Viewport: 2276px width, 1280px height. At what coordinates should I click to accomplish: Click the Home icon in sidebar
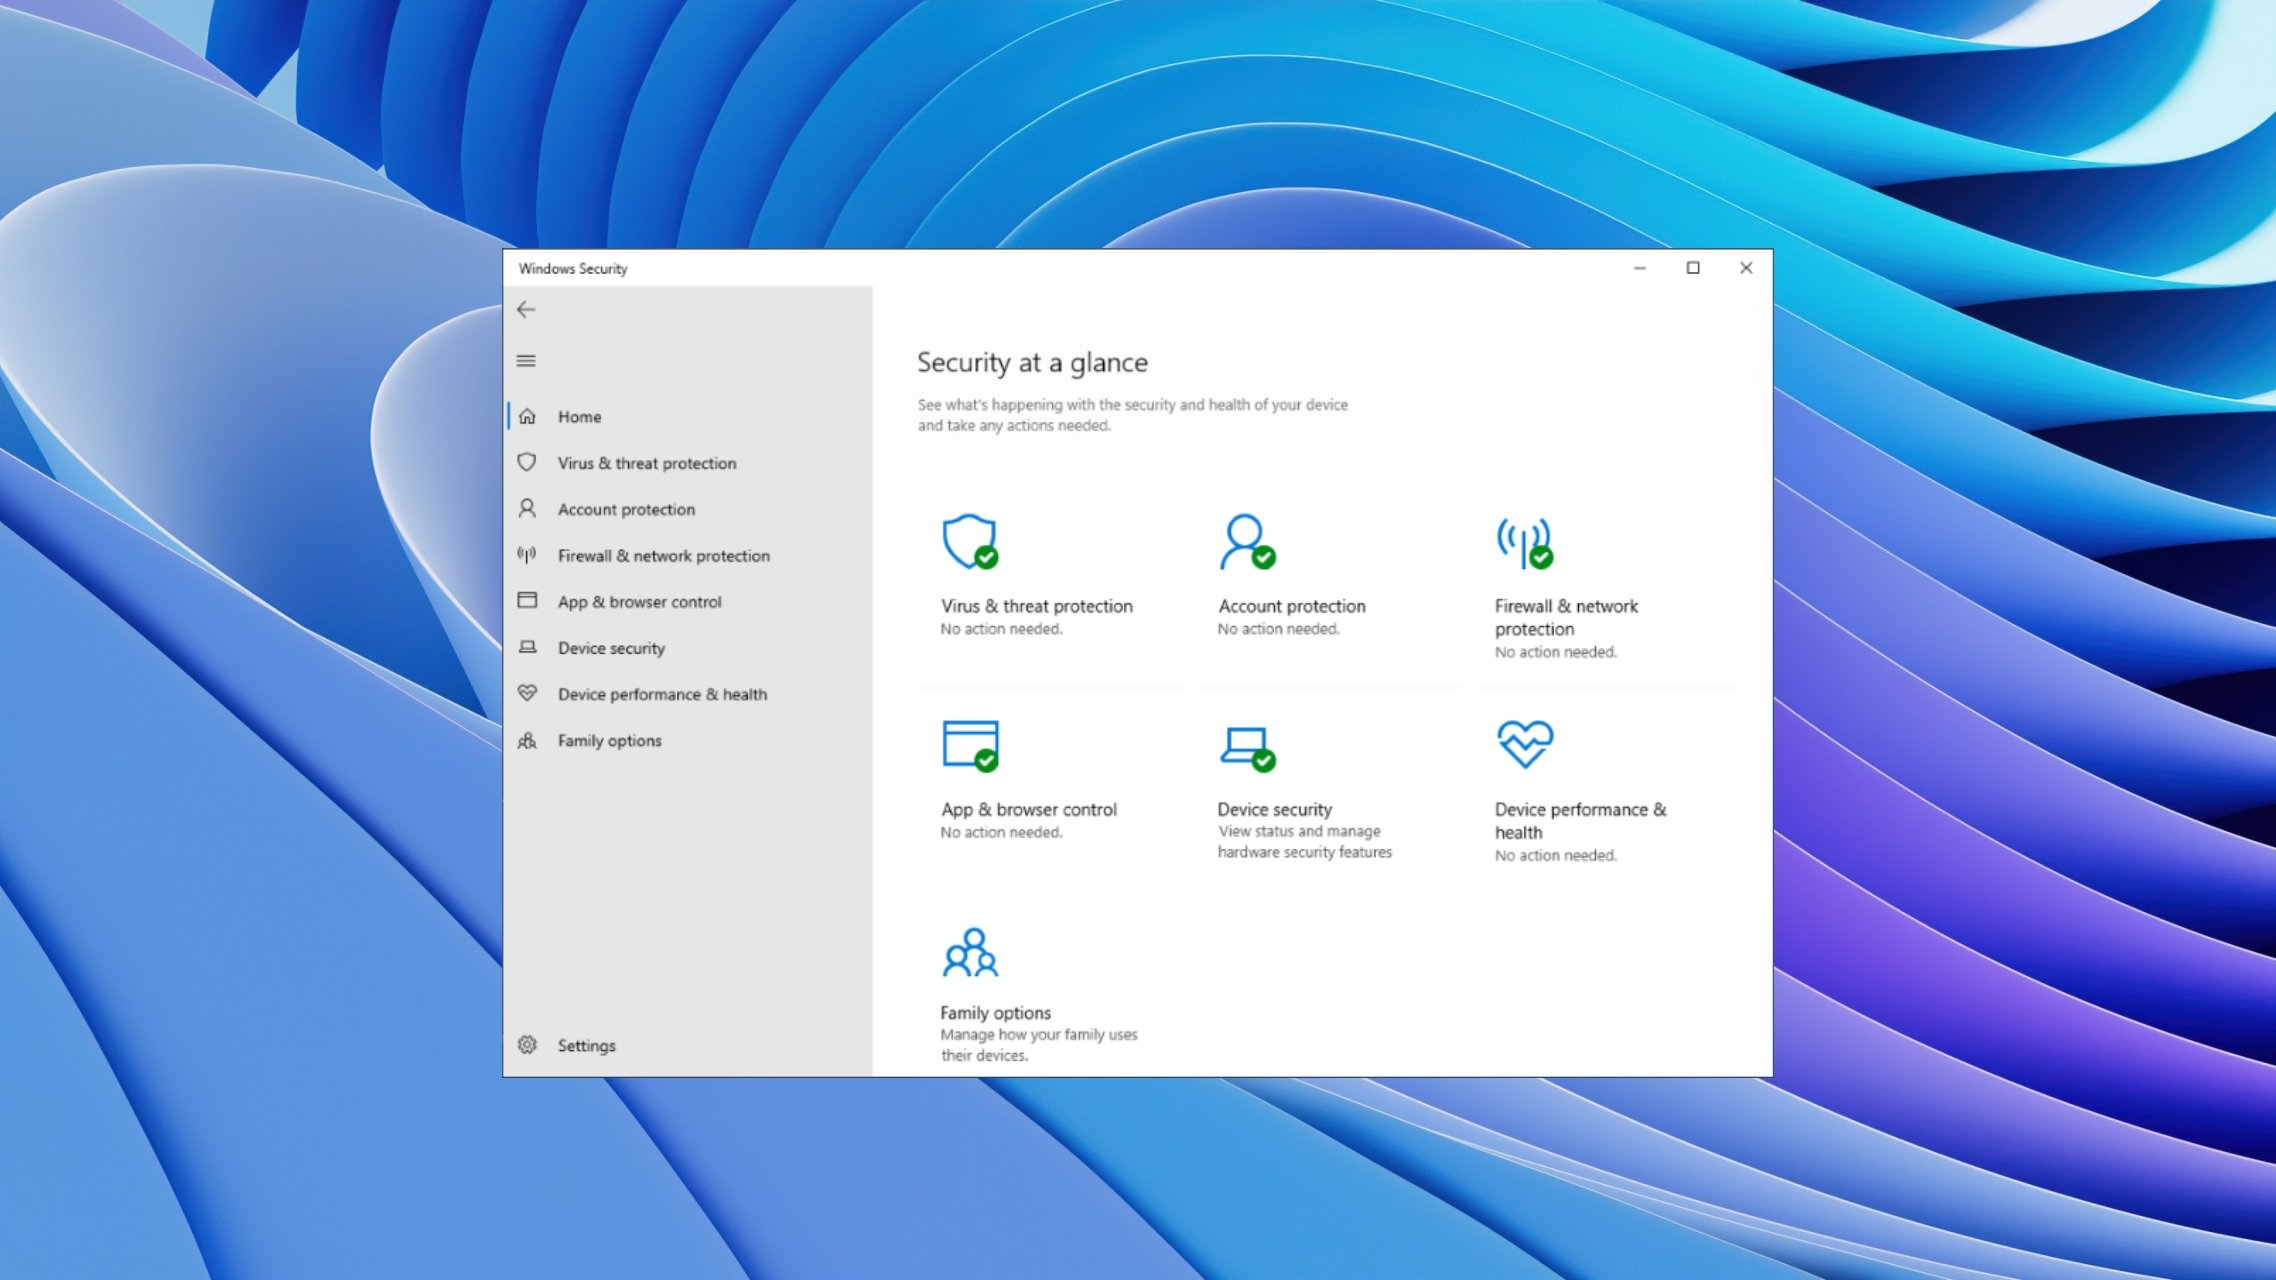[x=527, y=416]
